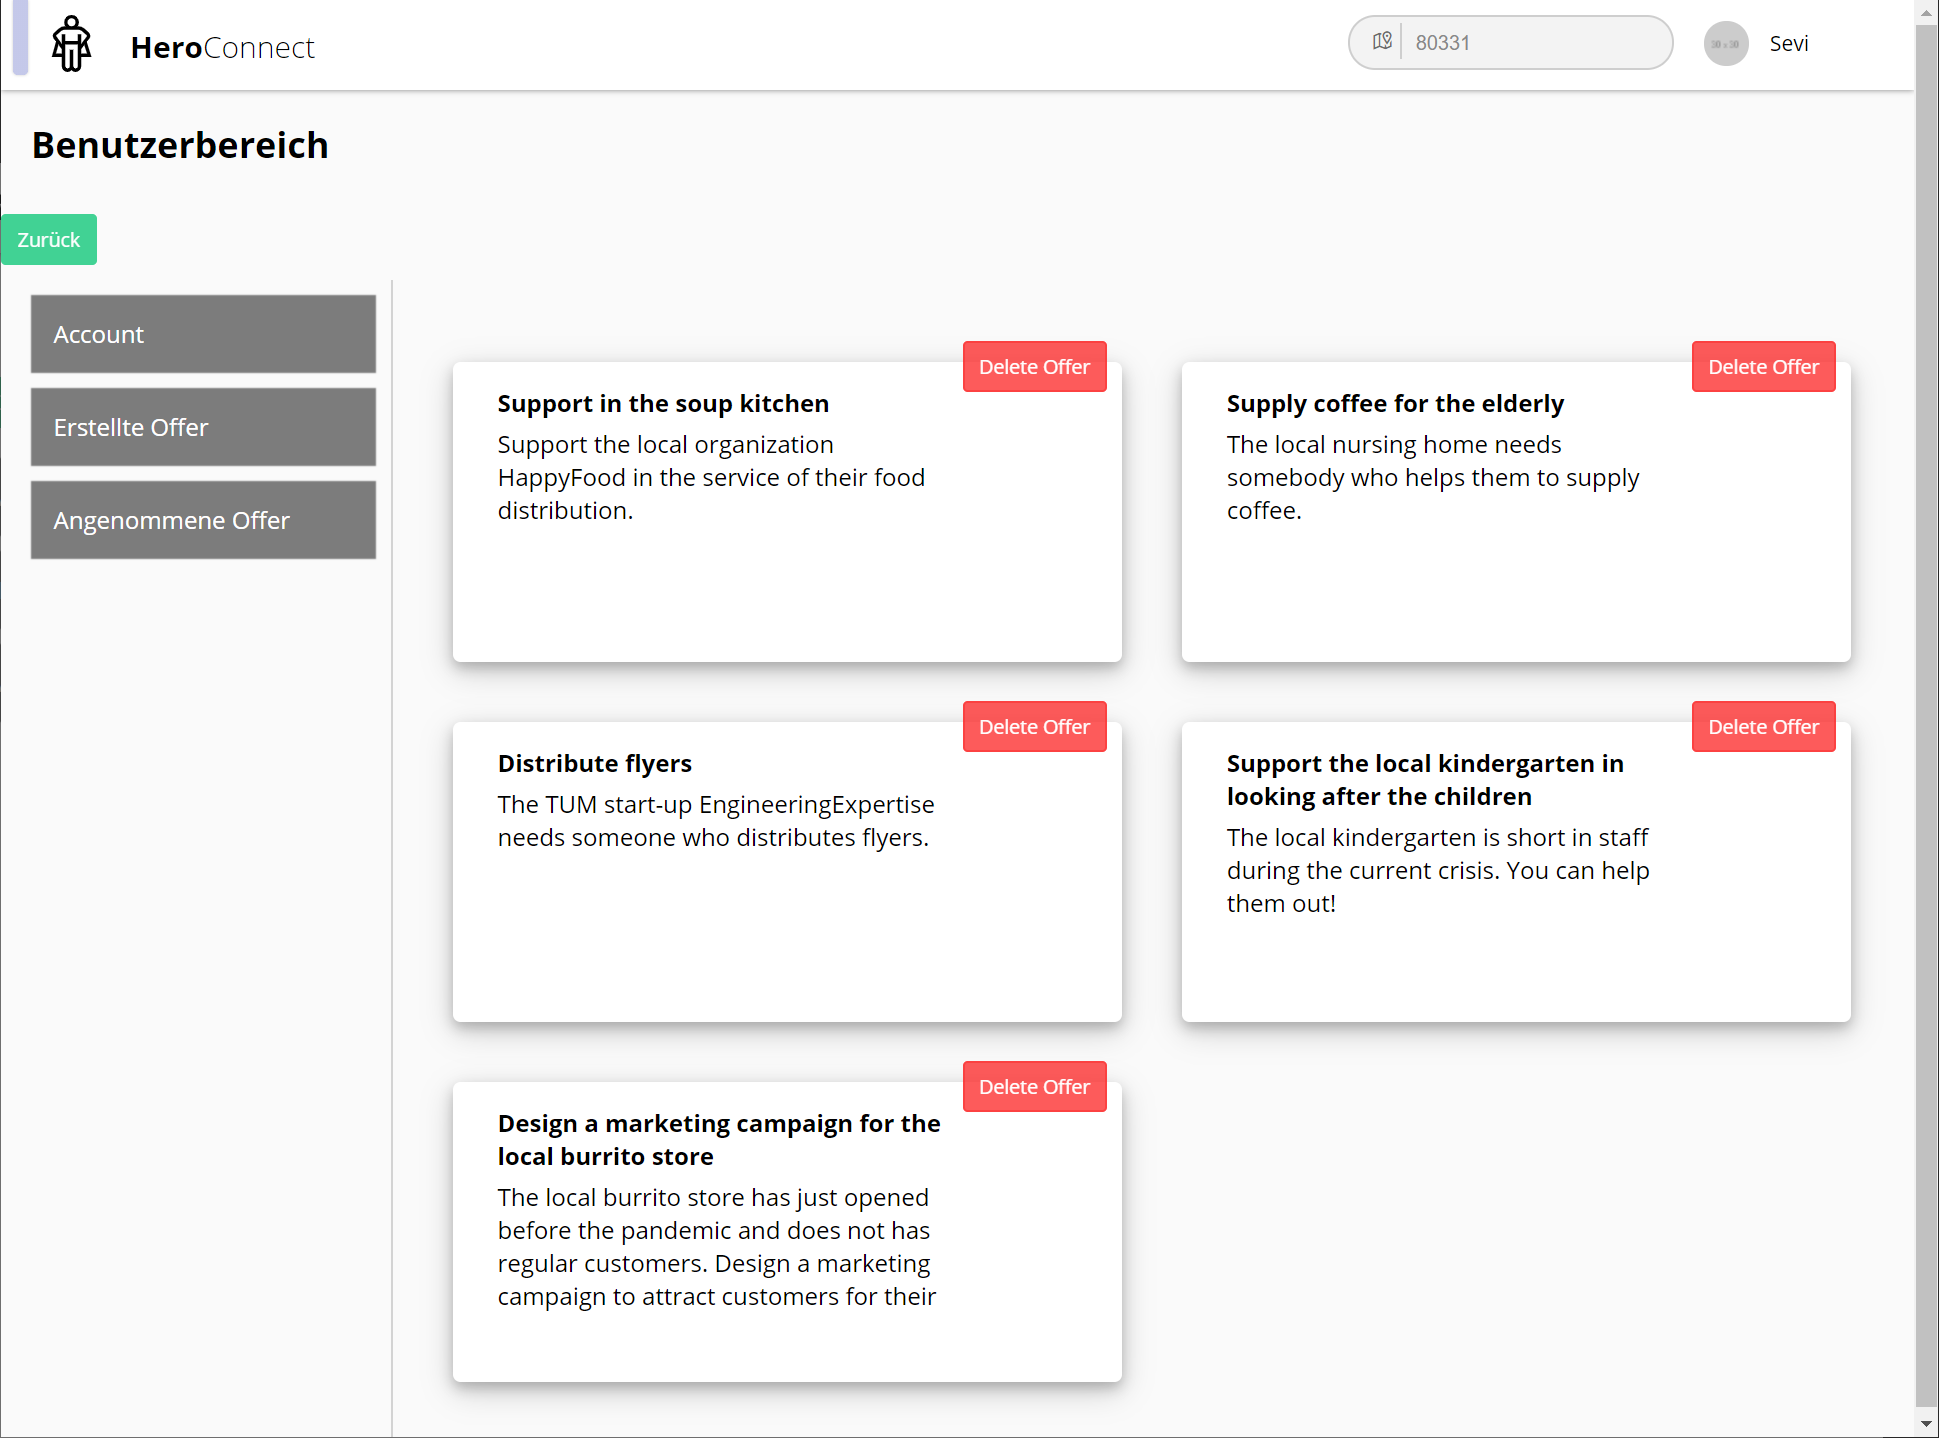1939x1438 pixels.
Task: Click the scrollbar up arrow
Action: [1926, 13]
